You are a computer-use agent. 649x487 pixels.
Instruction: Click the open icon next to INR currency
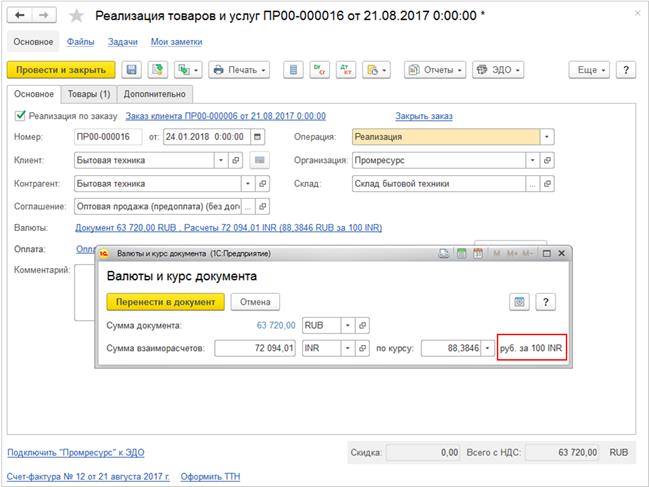[364, 348]
